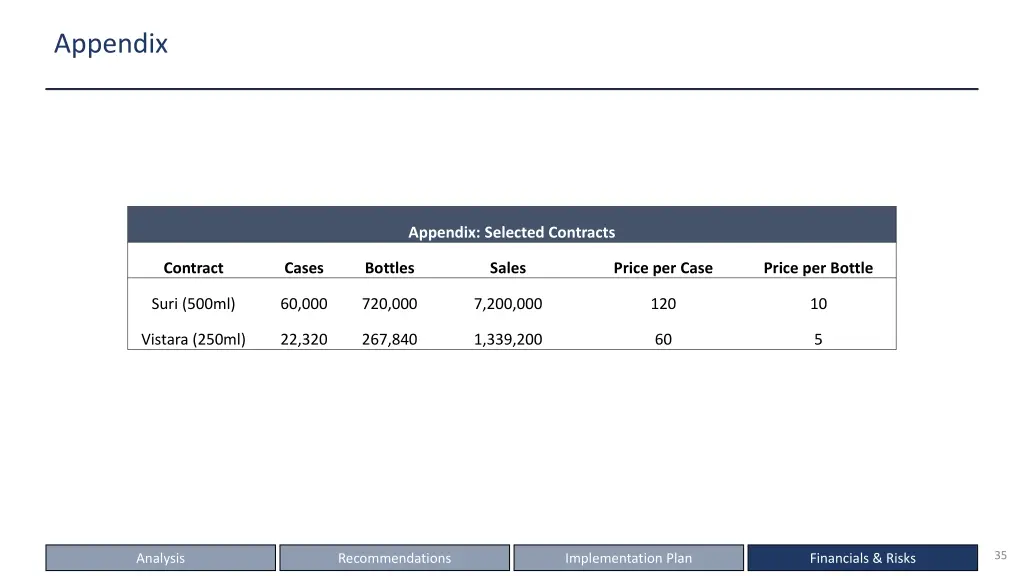Select the 7,200,000 sales value
Image resolution: width=1024 pixels, height=576 pixels.
508,304
